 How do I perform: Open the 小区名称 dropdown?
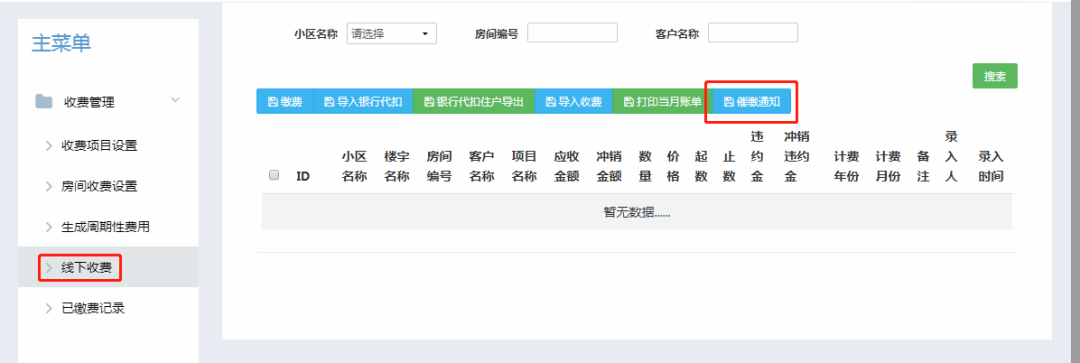click(x=392, y=33)
